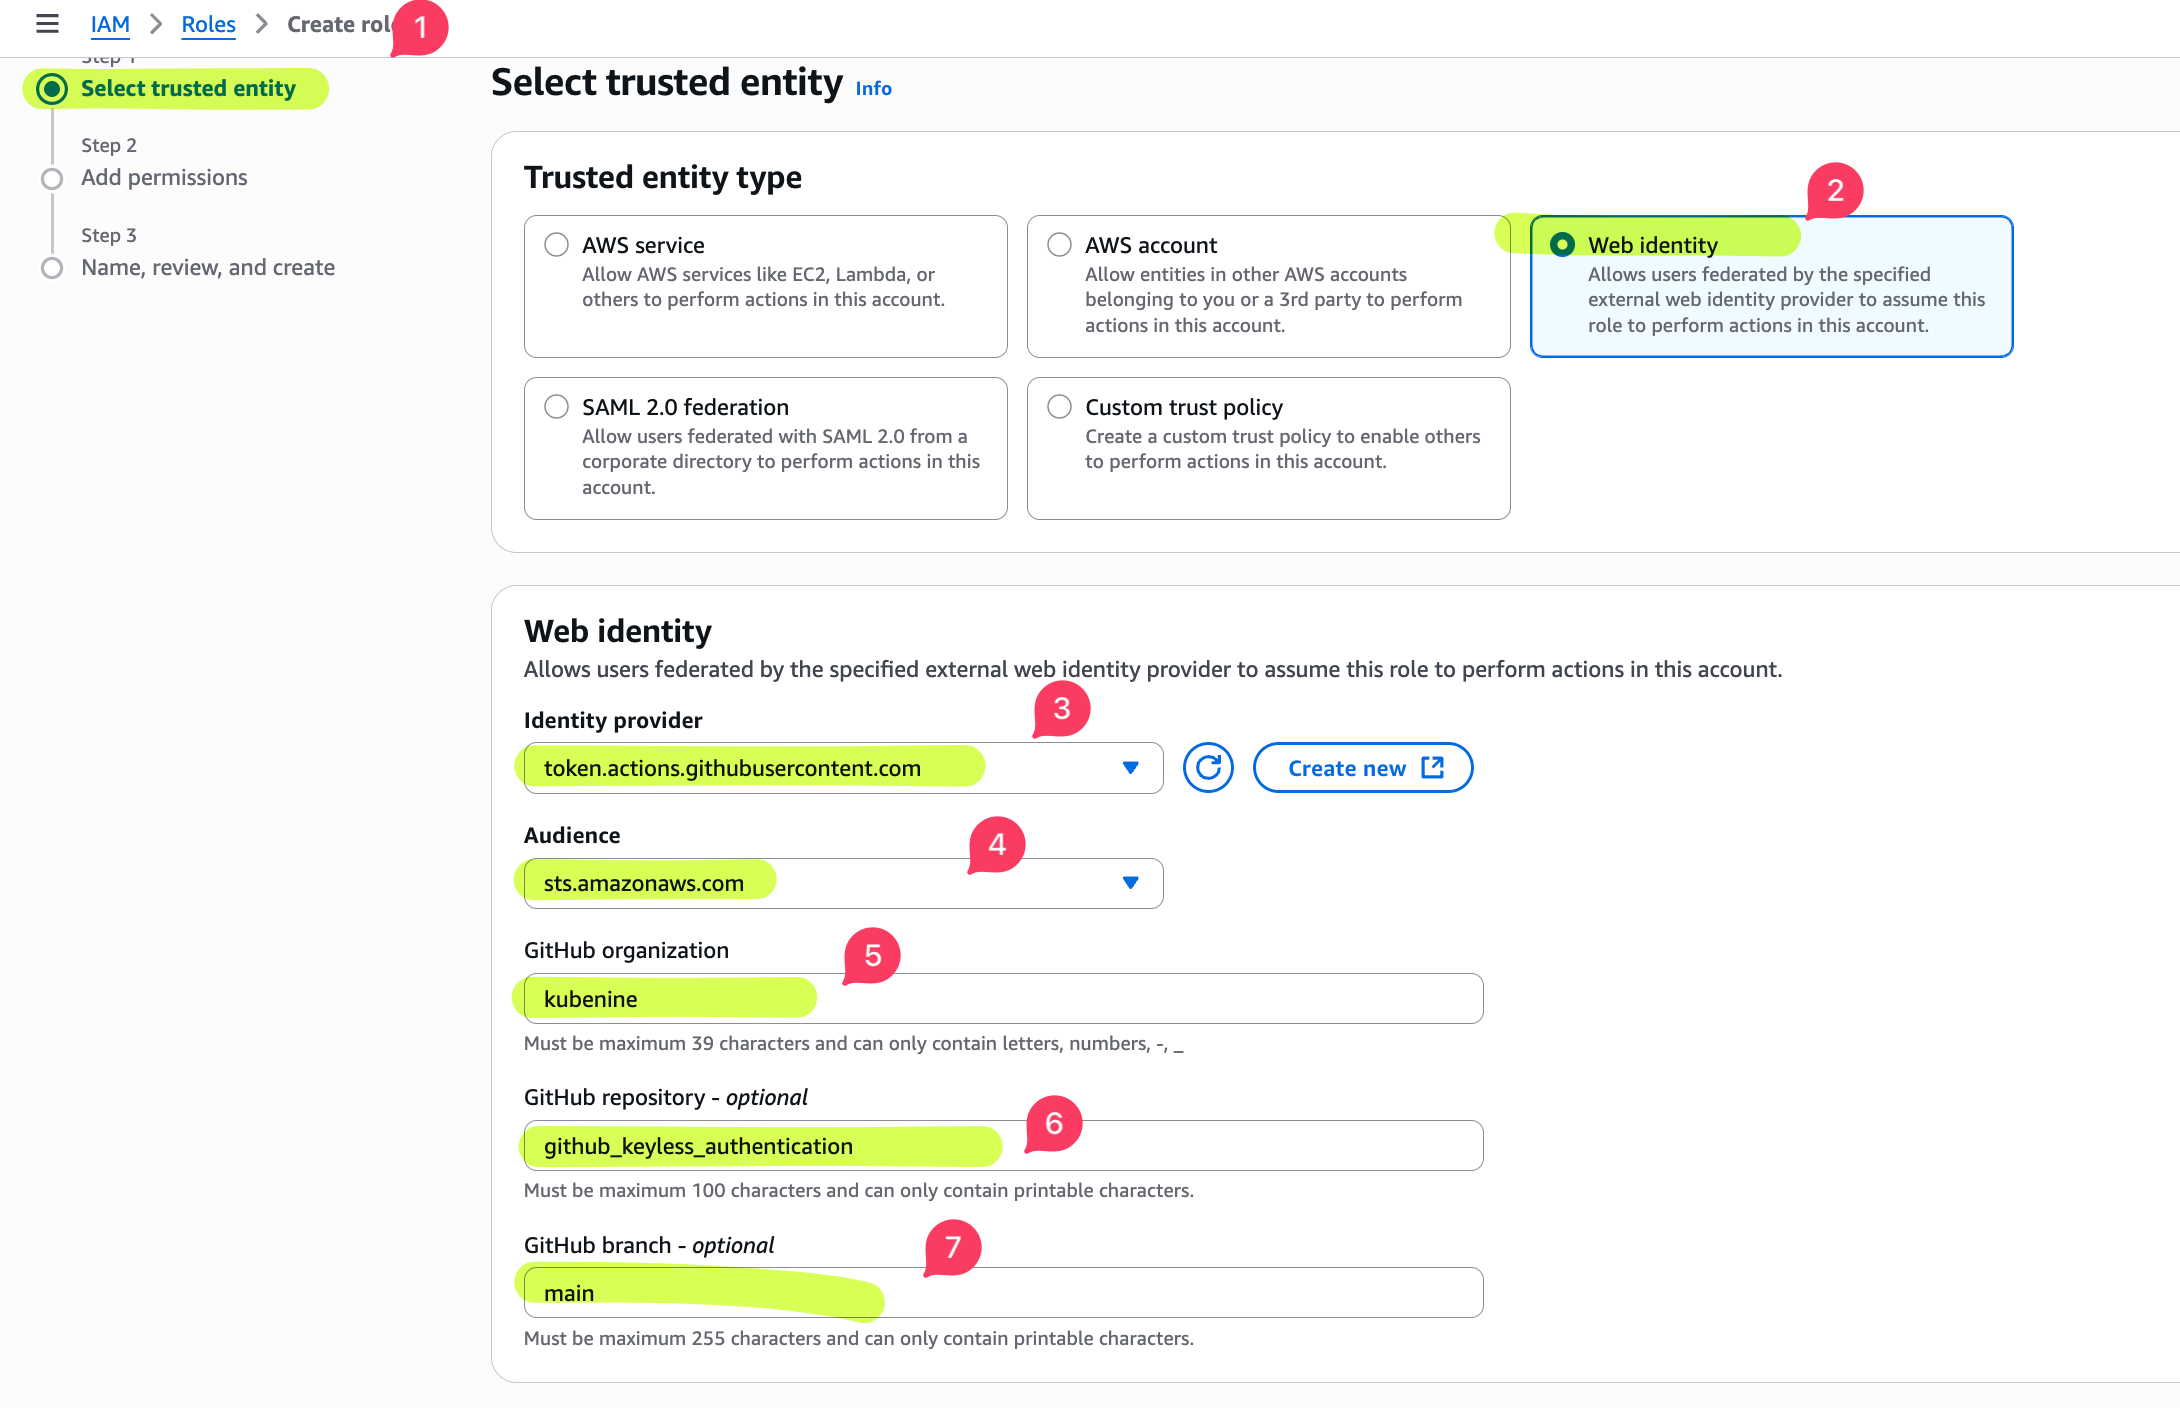Refresh the identity provider list
Viewport: 2180px width, 1408px height.
1208,768
